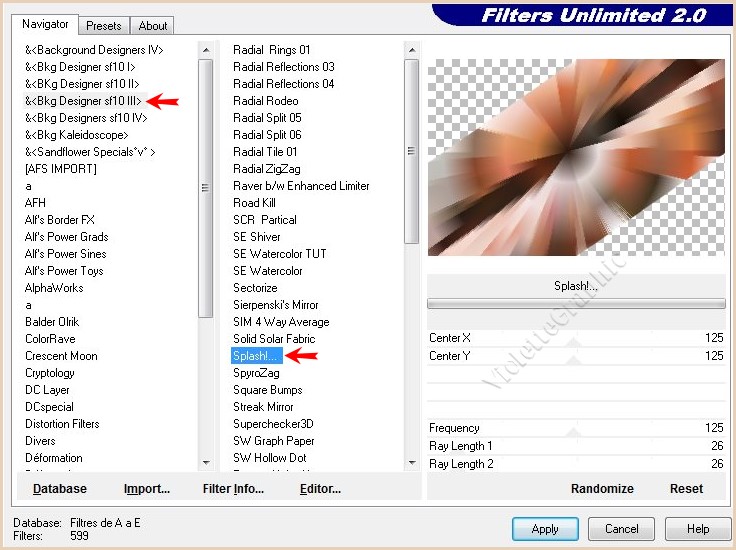Switch to the Presets tab

(103, 26)
